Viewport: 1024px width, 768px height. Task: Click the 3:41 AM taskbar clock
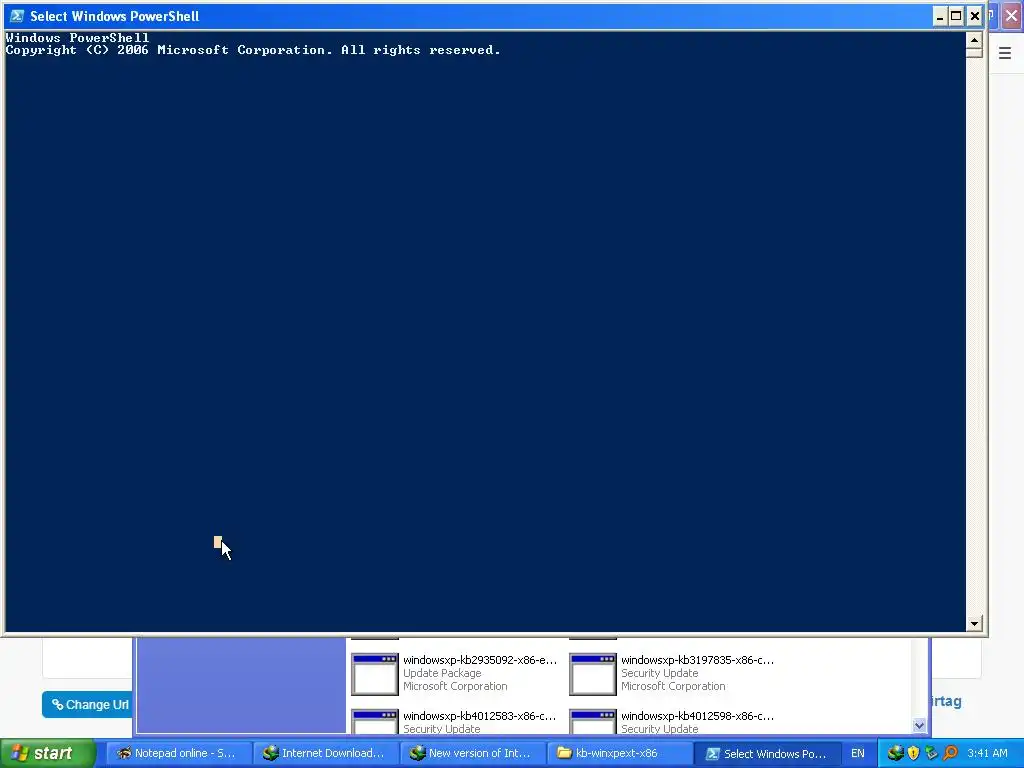[x=987, y=754]
